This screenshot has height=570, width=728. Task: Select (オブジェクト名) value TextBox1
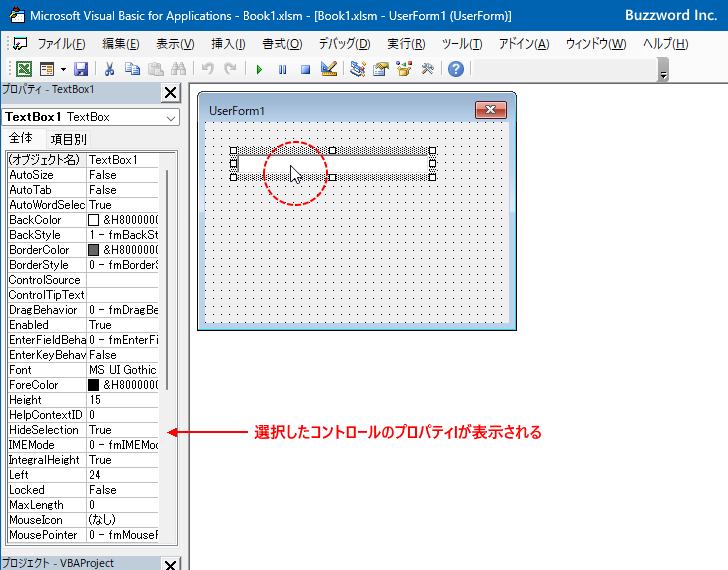tap(123, 160)
